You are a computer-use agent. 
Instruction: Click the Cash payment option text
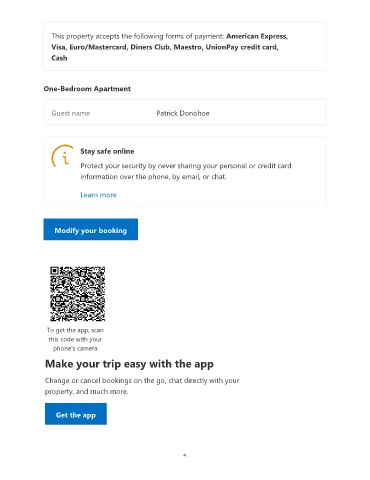(59, 58)
